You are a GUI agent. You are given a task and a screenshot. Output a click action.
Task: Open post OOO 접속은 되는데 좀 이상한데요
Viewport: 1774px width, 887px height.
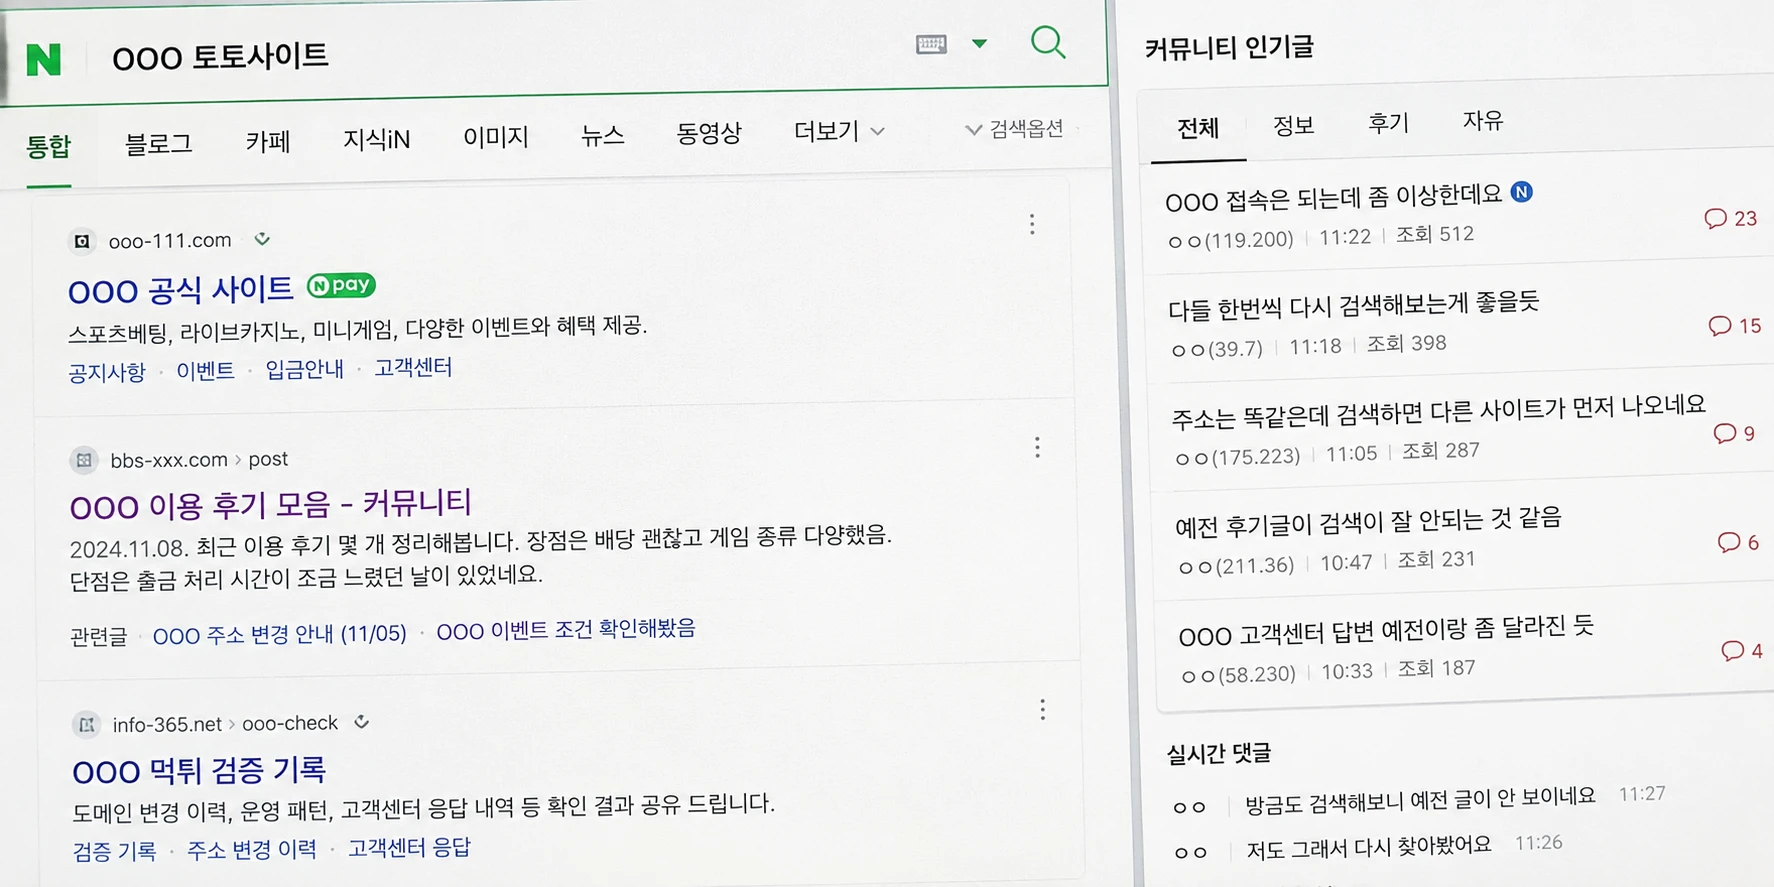coord(1334,198)
